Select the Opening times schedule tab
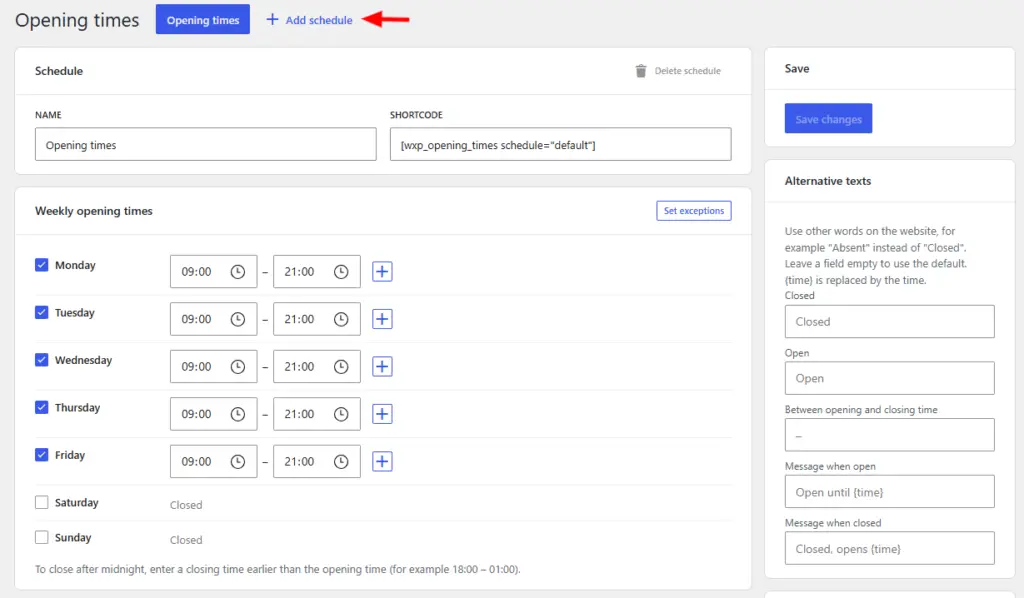Image resolution: width=1024 pixels, height=598 pixels. point(202,20)
